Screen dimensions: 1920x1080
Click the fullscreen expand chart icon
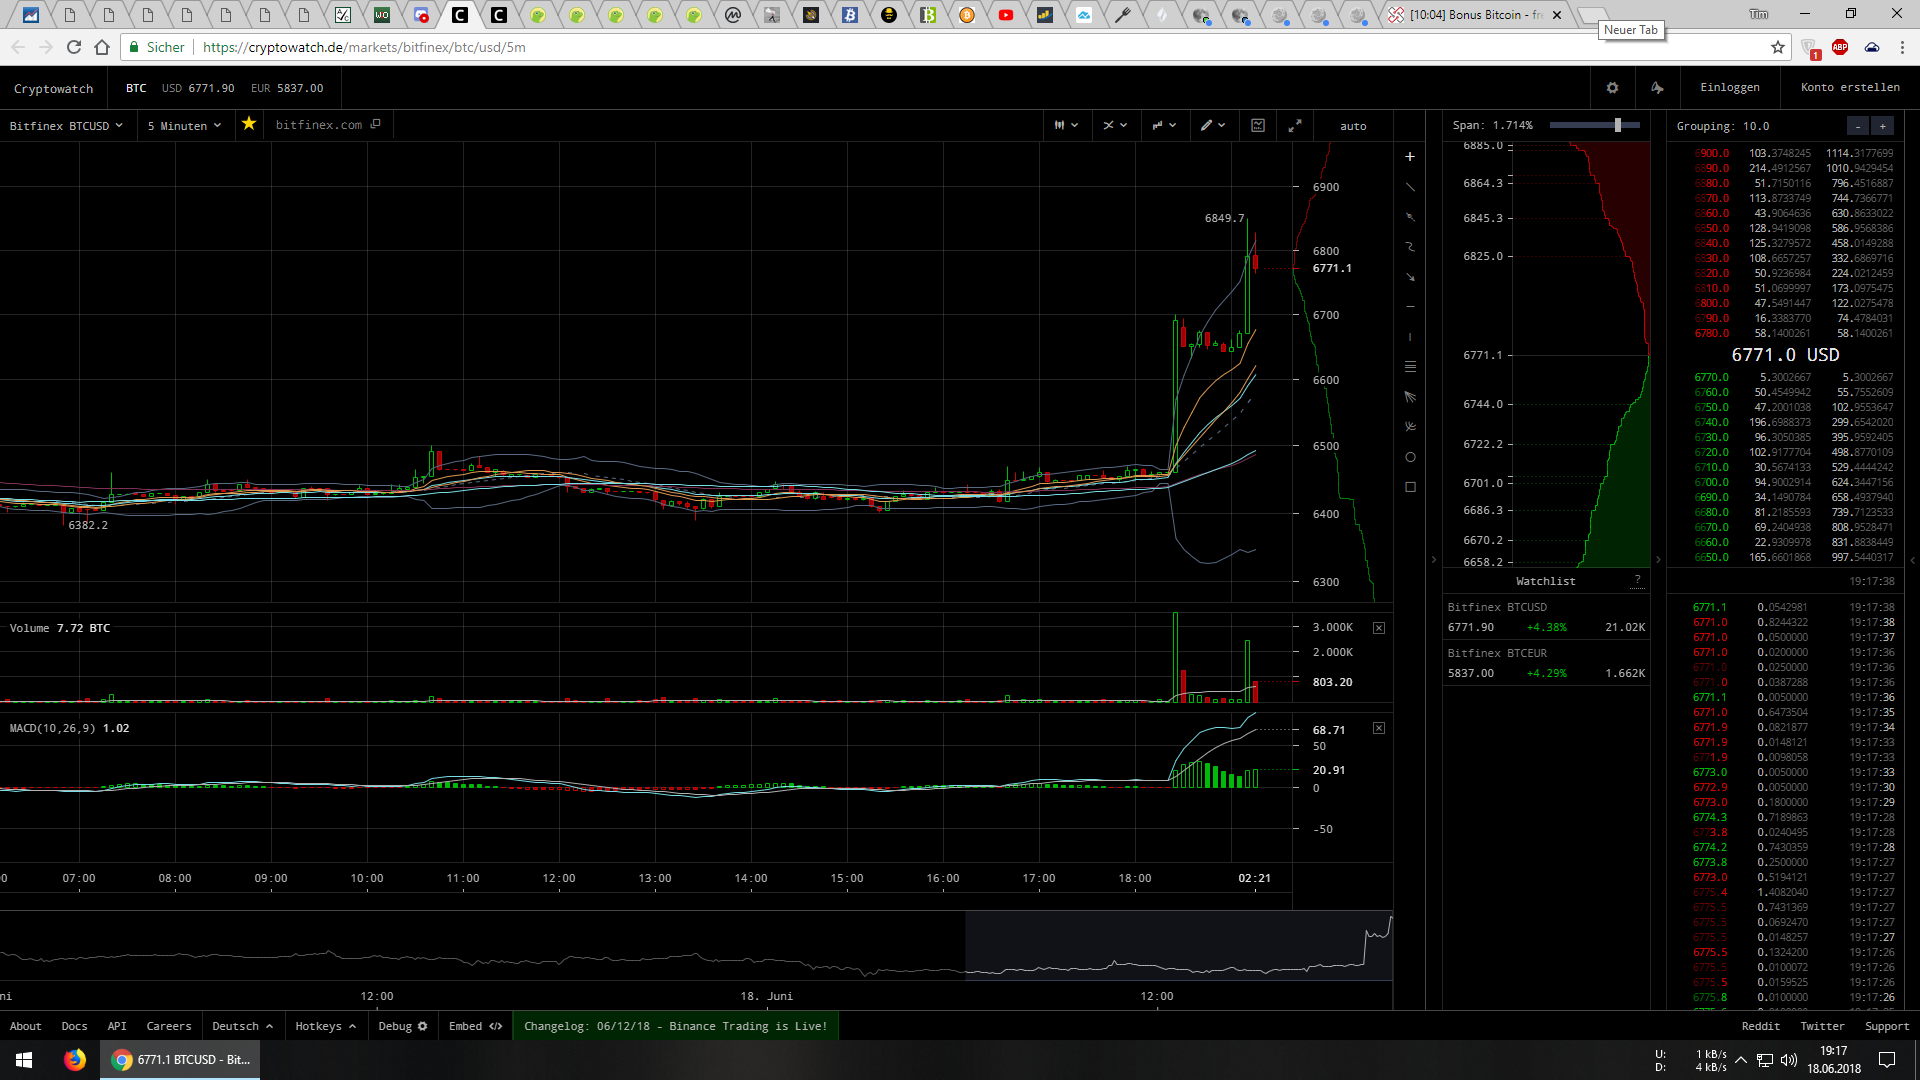(1294, 126)
